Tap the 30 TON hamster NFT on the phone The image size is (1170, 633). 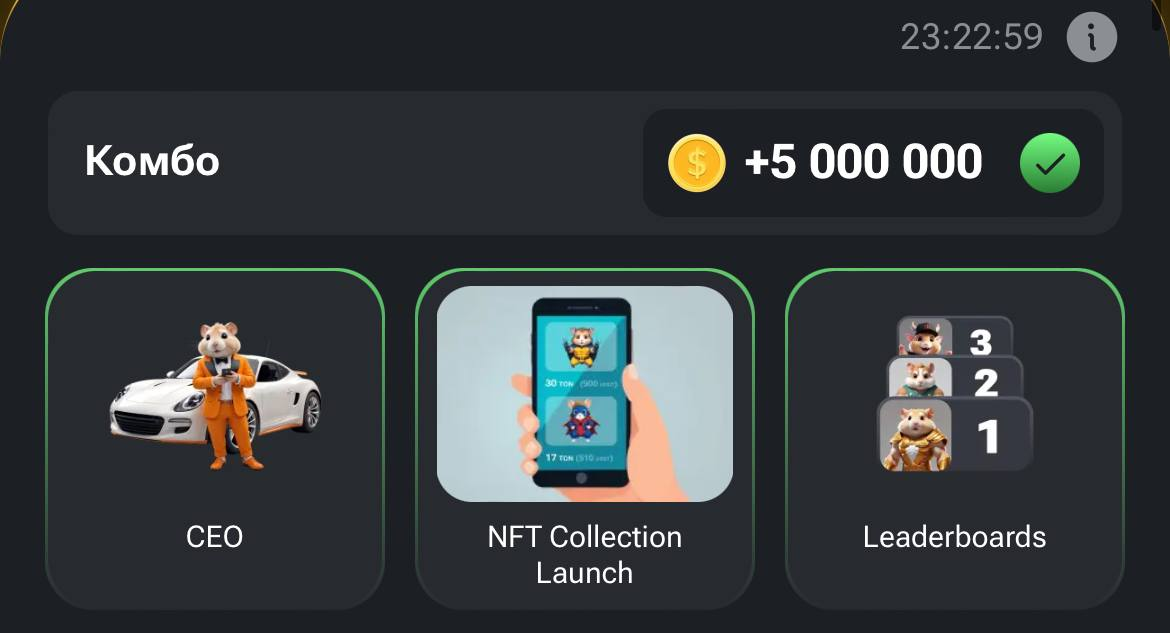pyautogui.click(x=581, y=347)
